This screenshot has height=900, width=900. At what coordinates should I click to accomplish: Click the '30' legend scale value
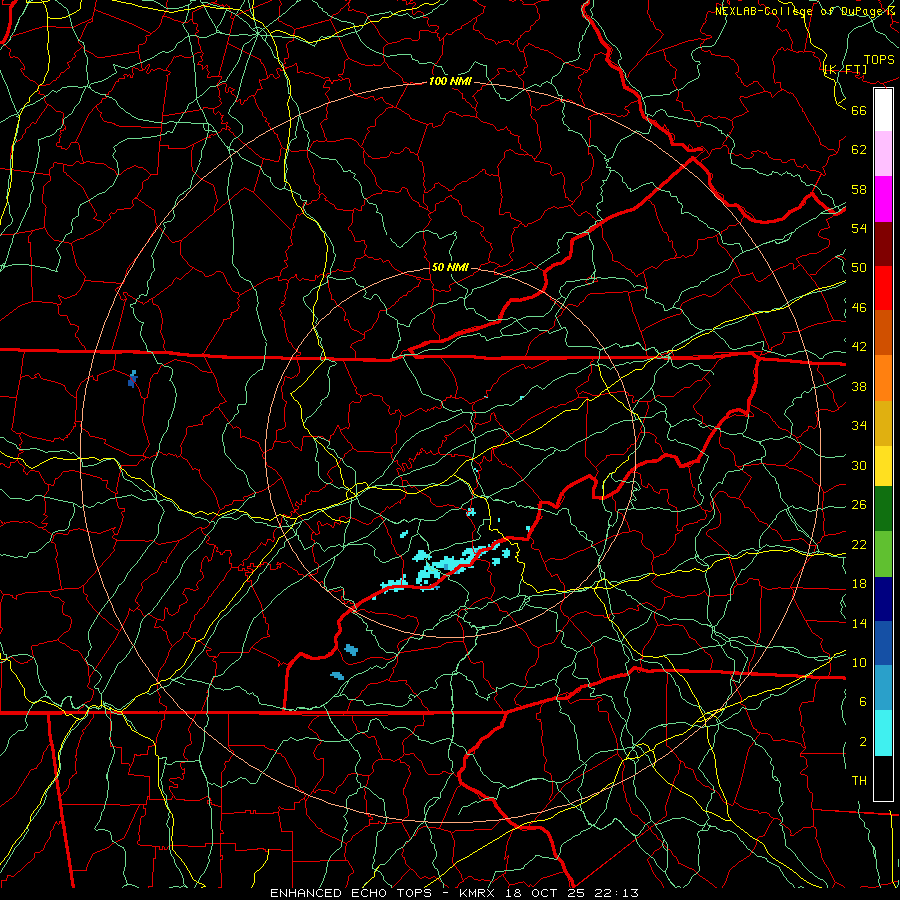pyautogui.click(x=859, y=465)
